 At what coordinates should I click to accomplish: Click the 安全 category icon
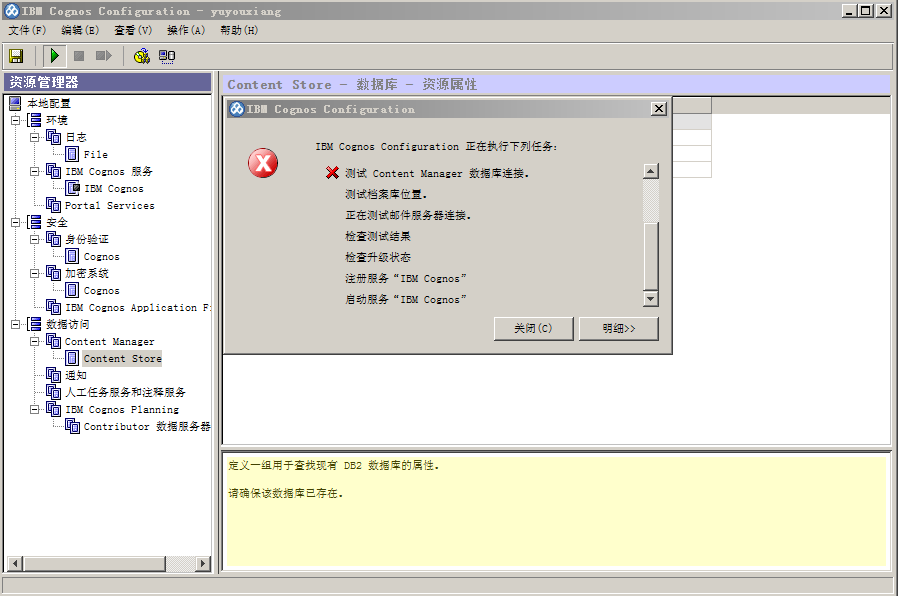(x=34, y=222)
